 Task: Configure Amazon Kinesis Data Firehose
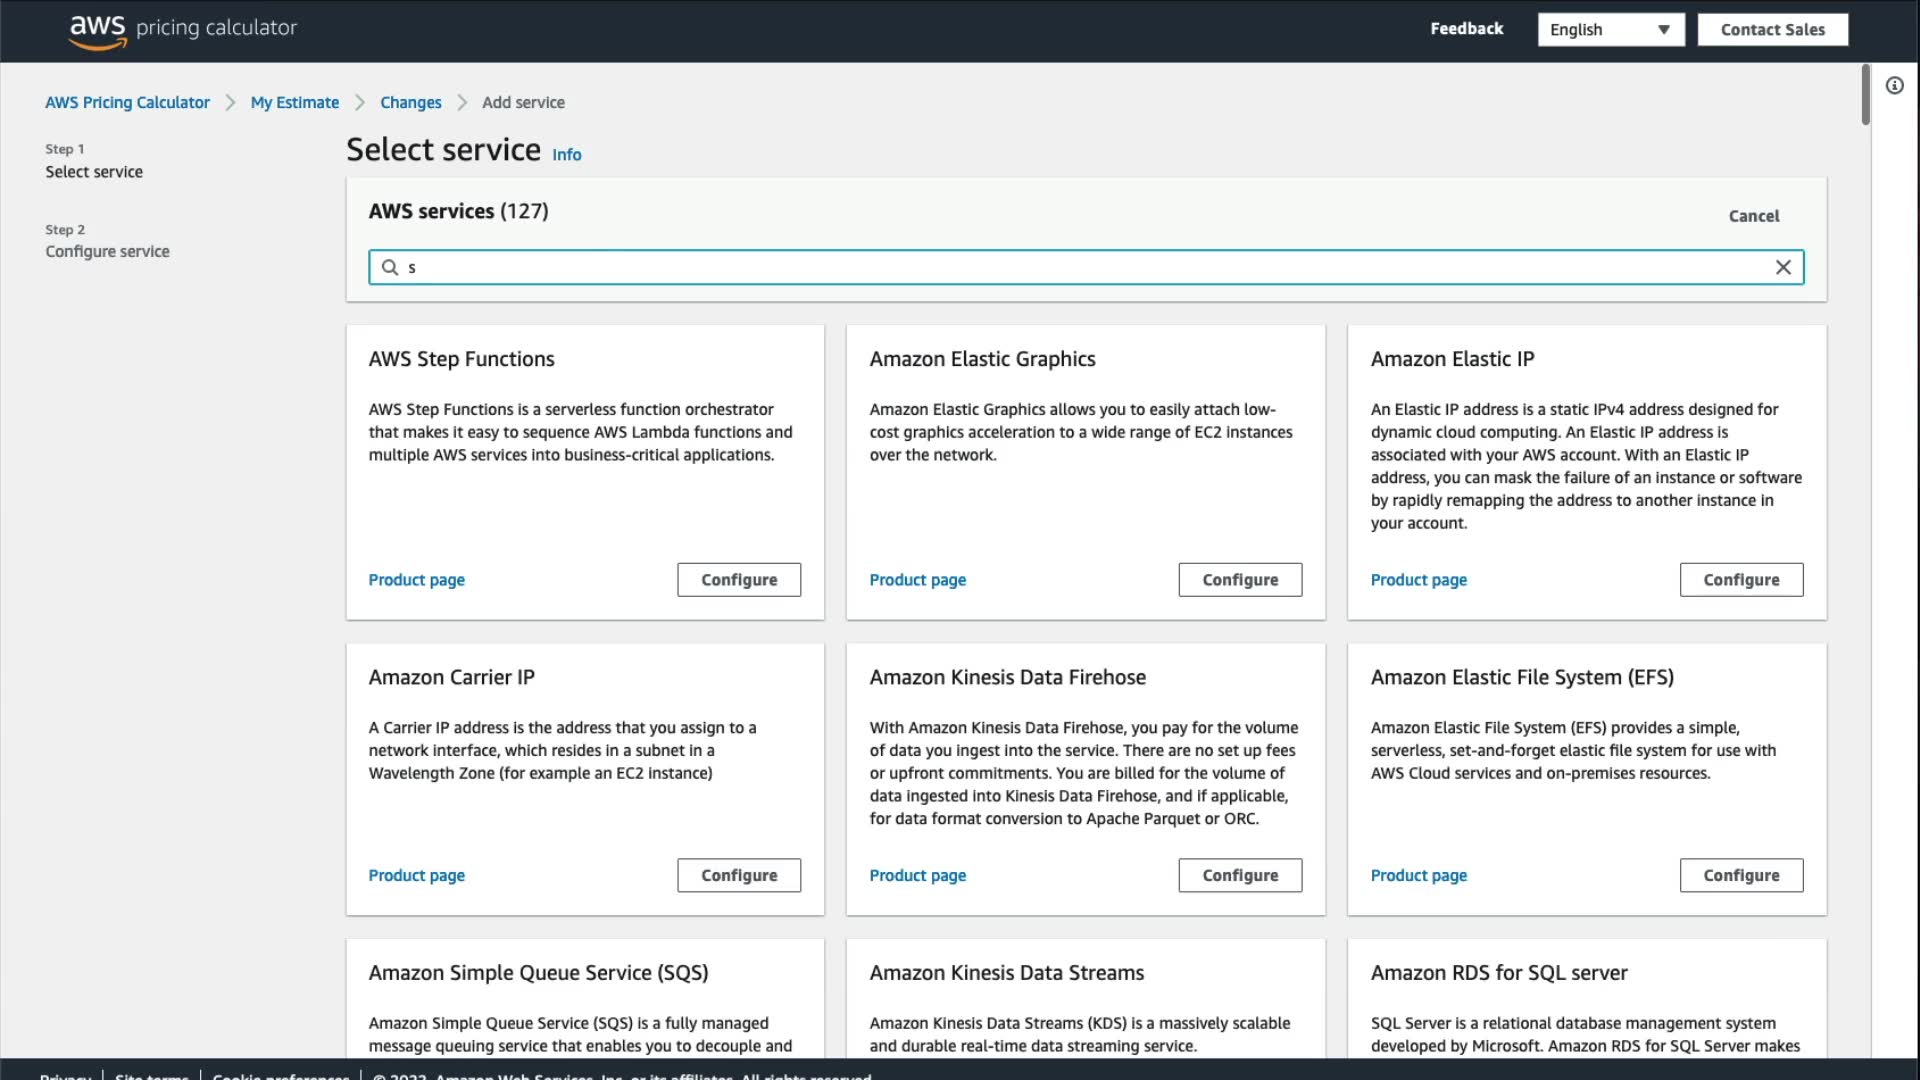coord(1239,875)
